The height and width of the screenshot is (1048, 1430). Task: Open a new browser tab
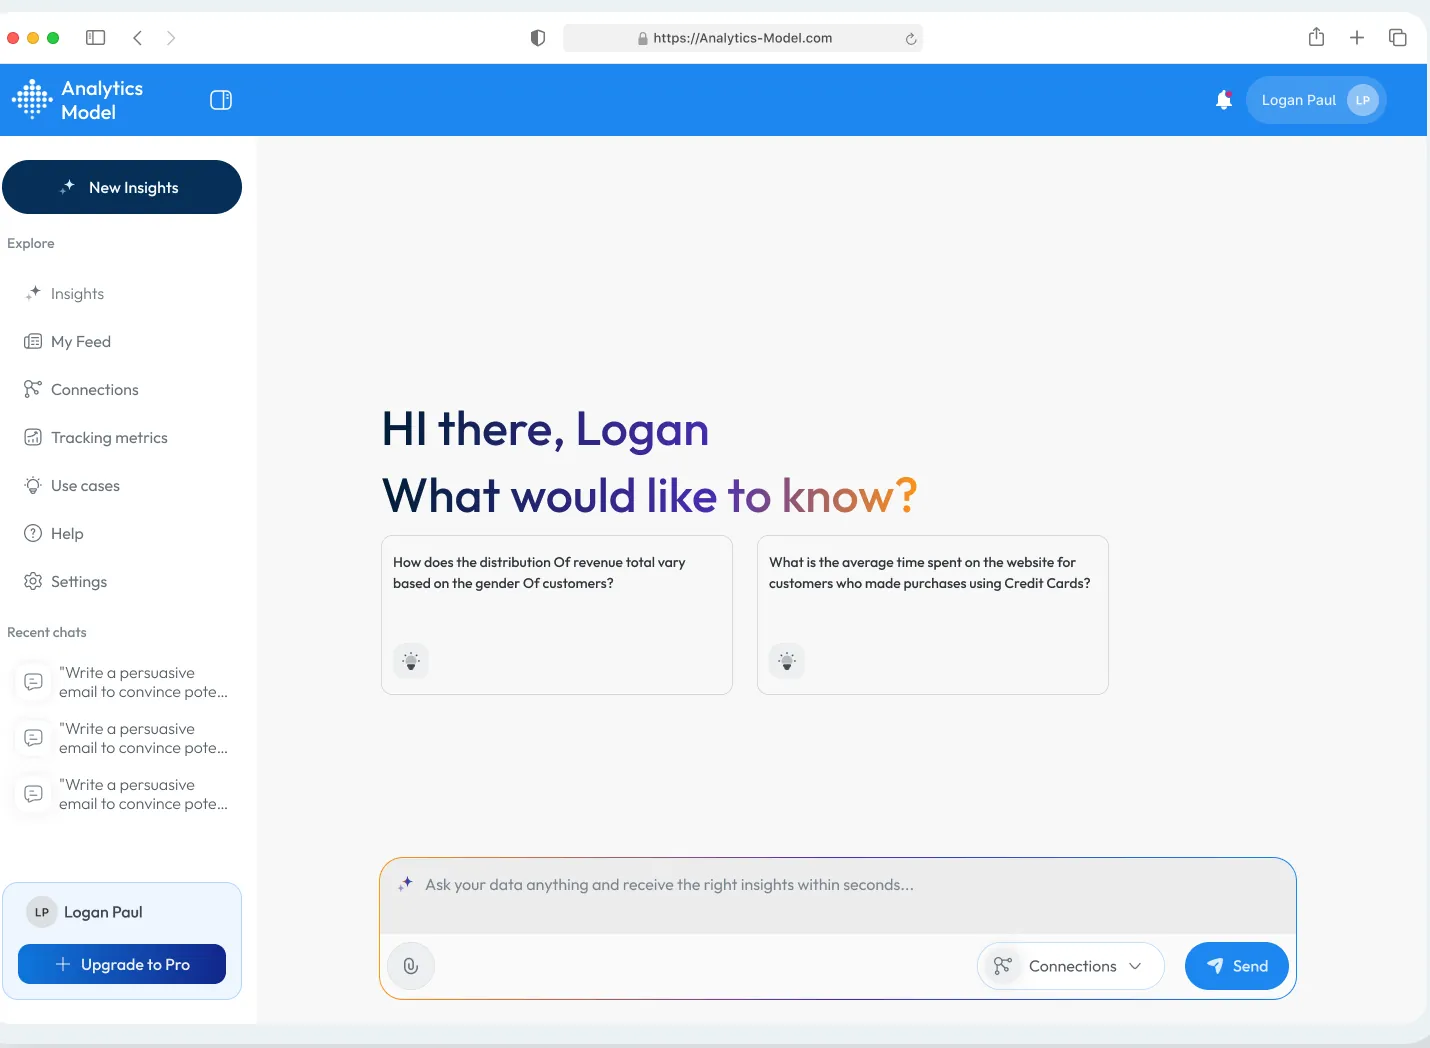coord(1357,38)
